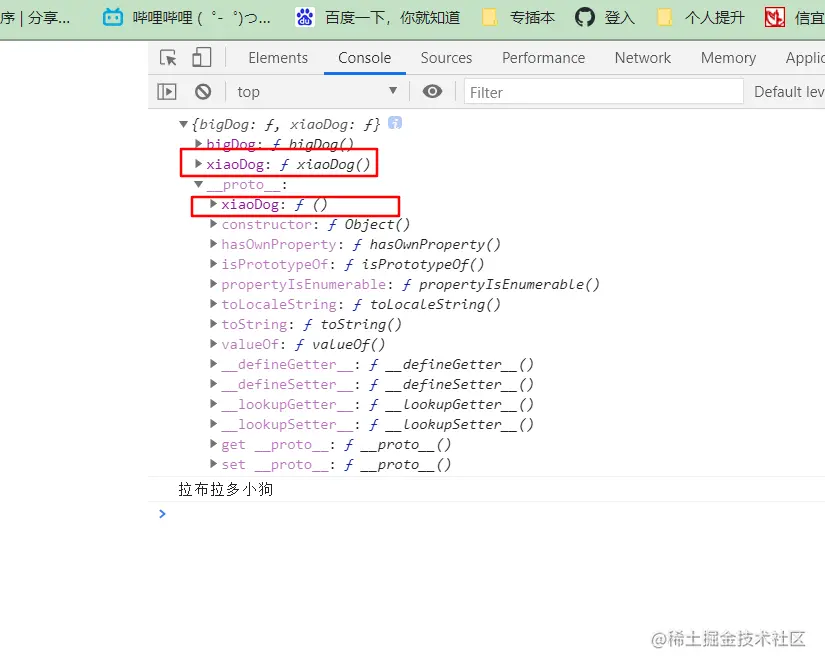Open the 分享 bookmark at bar start
This screenshot has height=668, width=825.
tap(35, 17)
